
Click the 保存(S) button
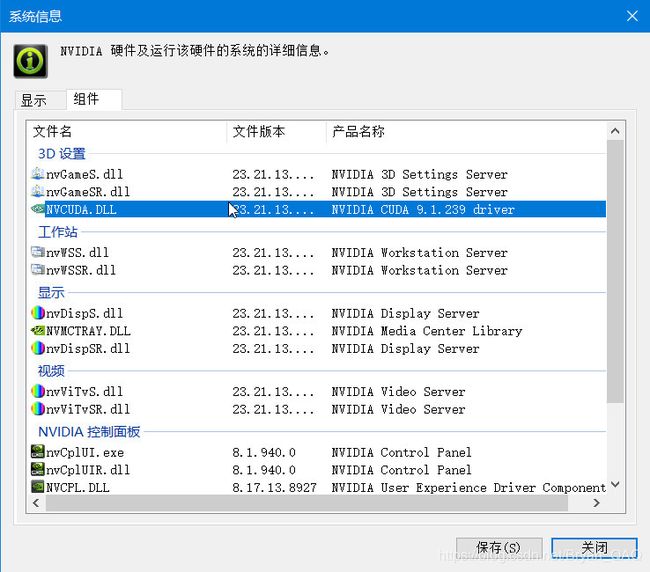click(499, 548)
